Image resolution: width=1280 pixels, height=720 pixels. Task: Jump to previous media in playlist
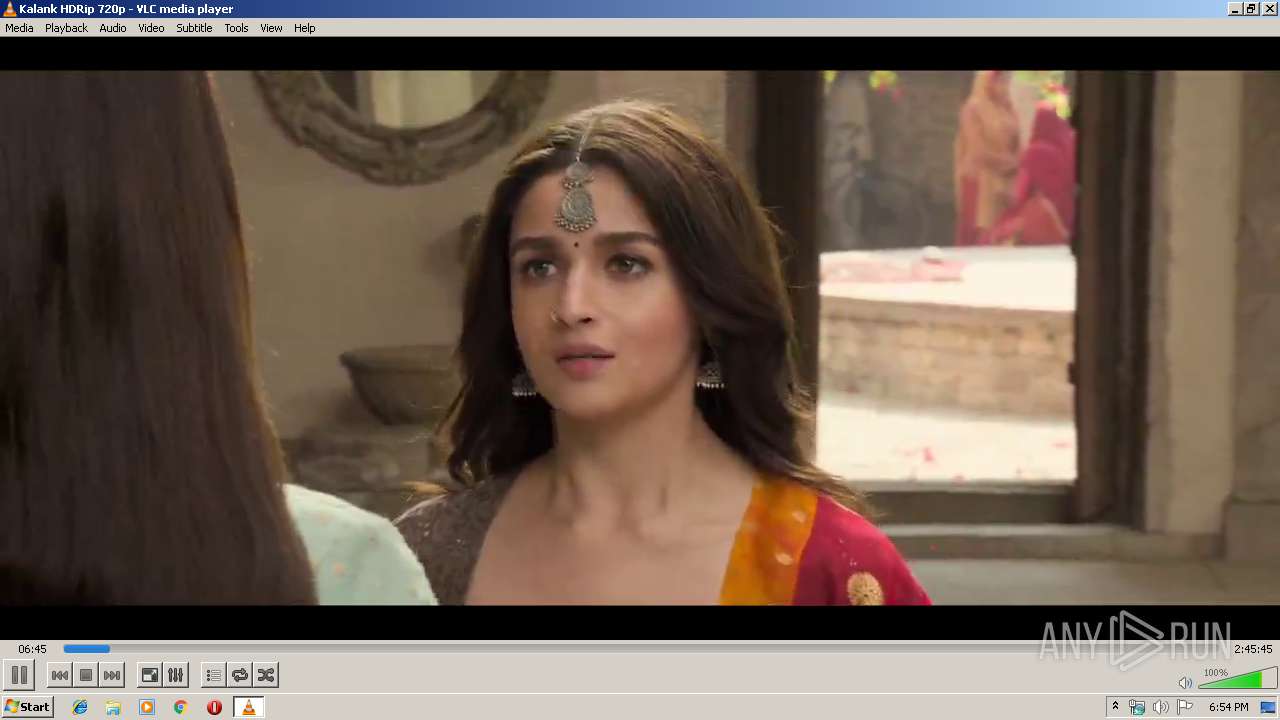[x=60, y=675]
